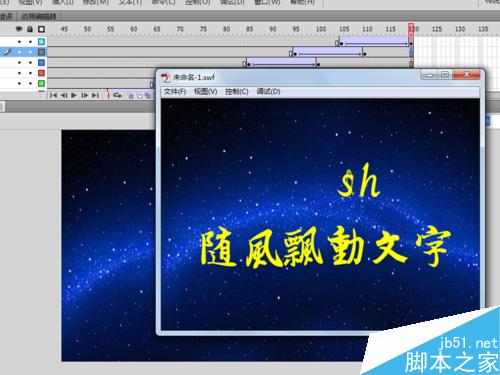Click the cyan layer outline color square
This screenshot has height=375, width=500.
[x=41, y=41]
